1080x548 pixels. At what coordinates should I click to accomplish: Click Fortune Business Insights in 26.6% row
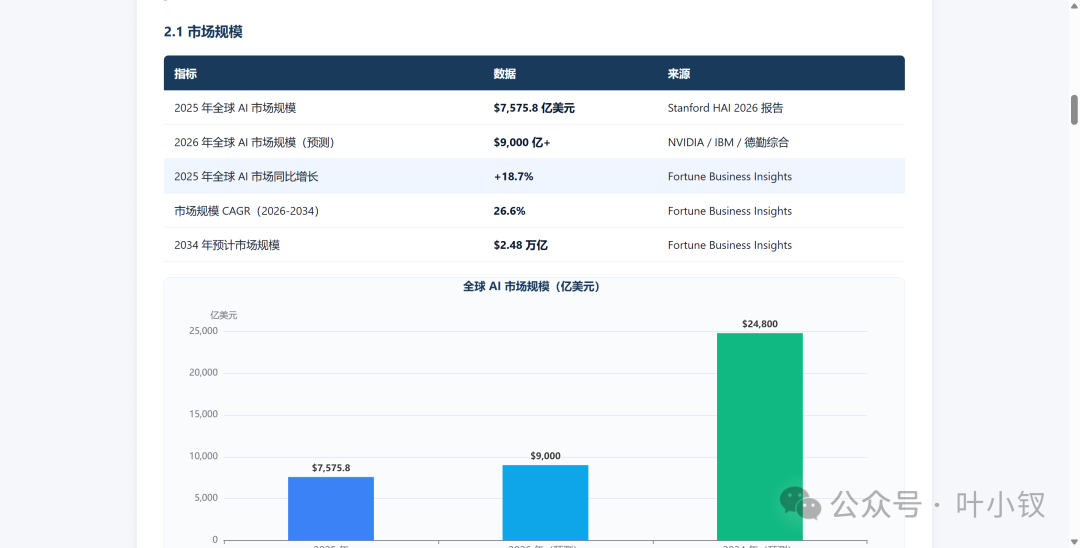tap(730, 211)
